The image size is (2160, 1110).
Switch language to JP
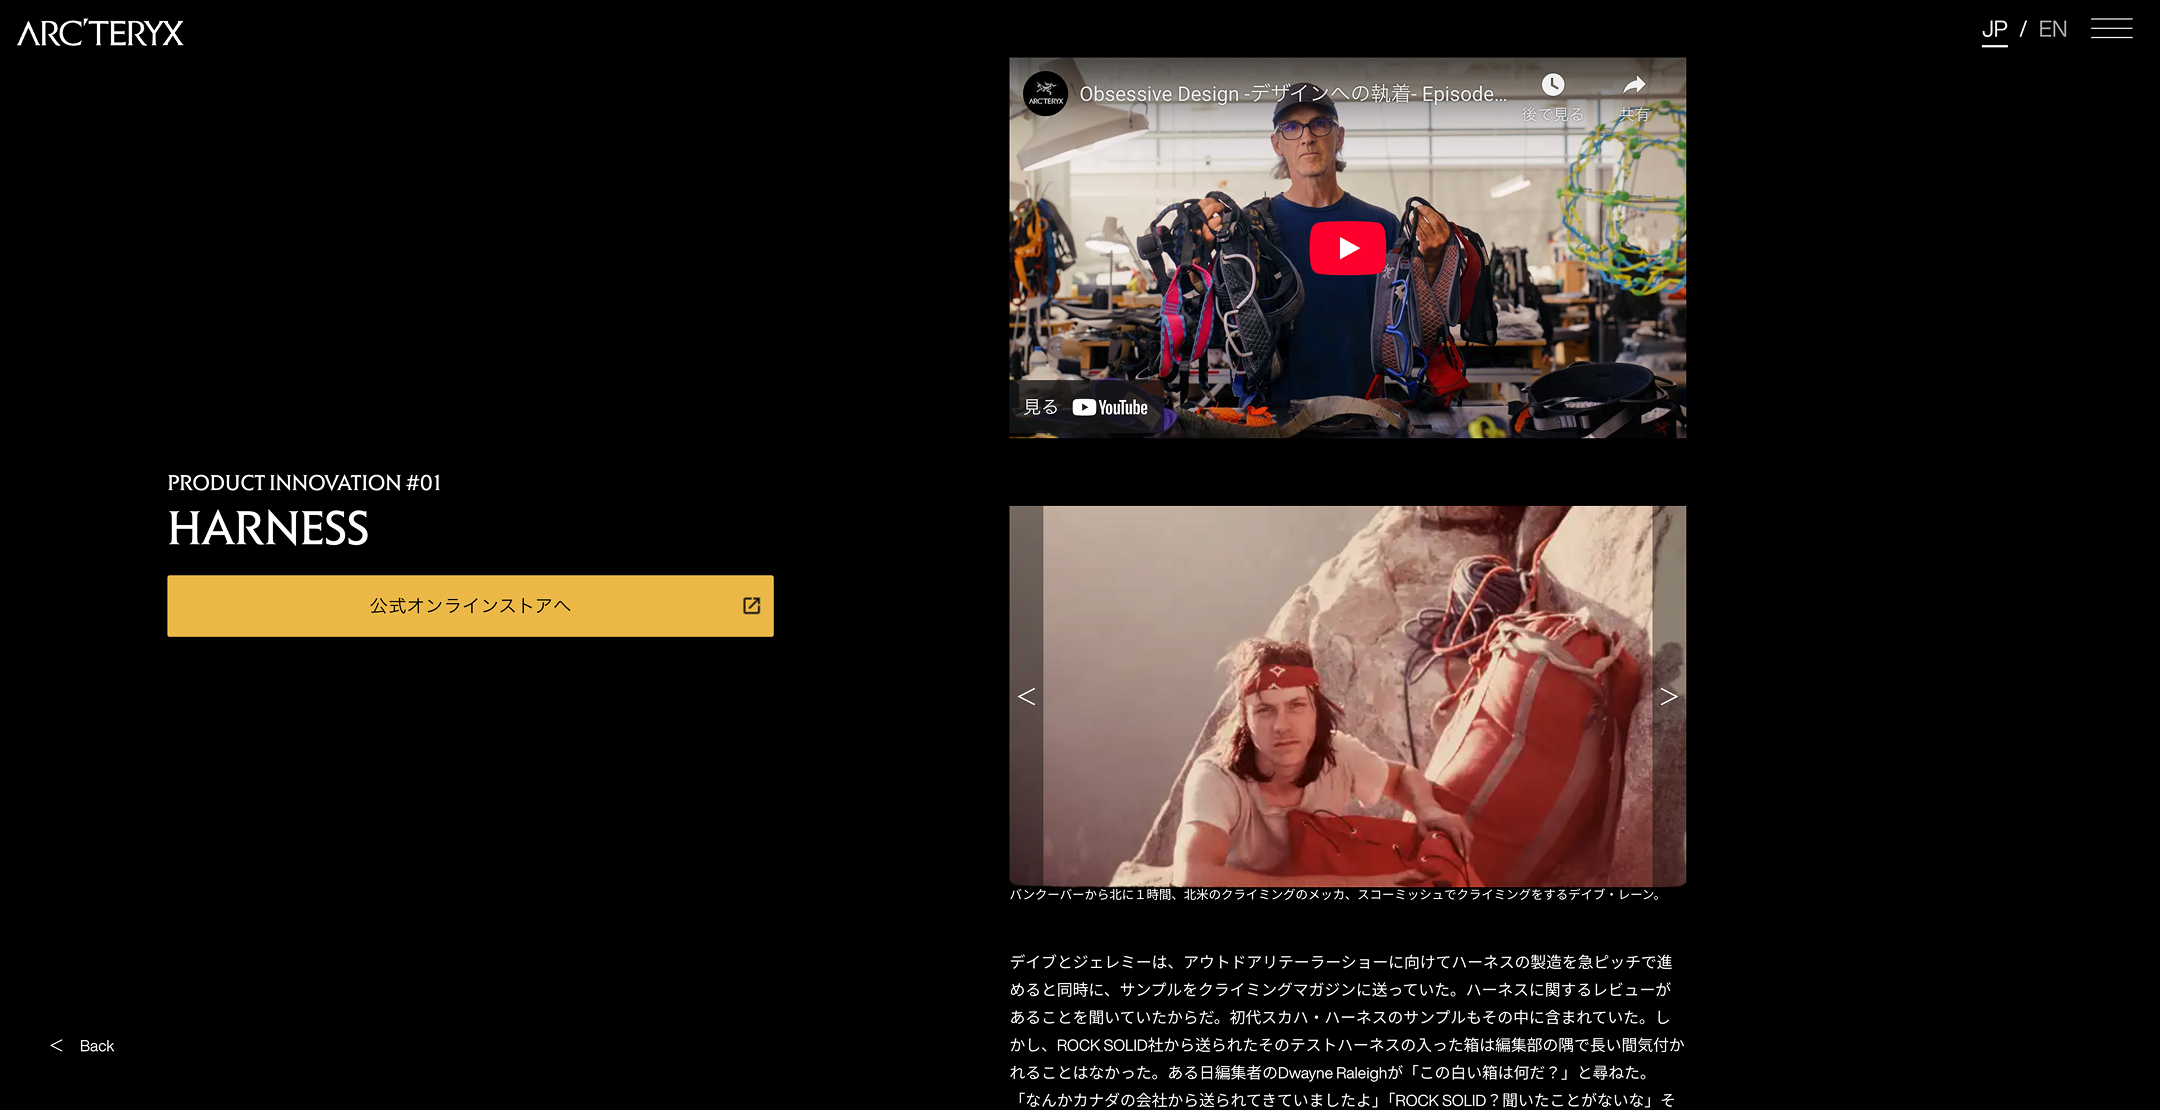tap(1994, 30)
